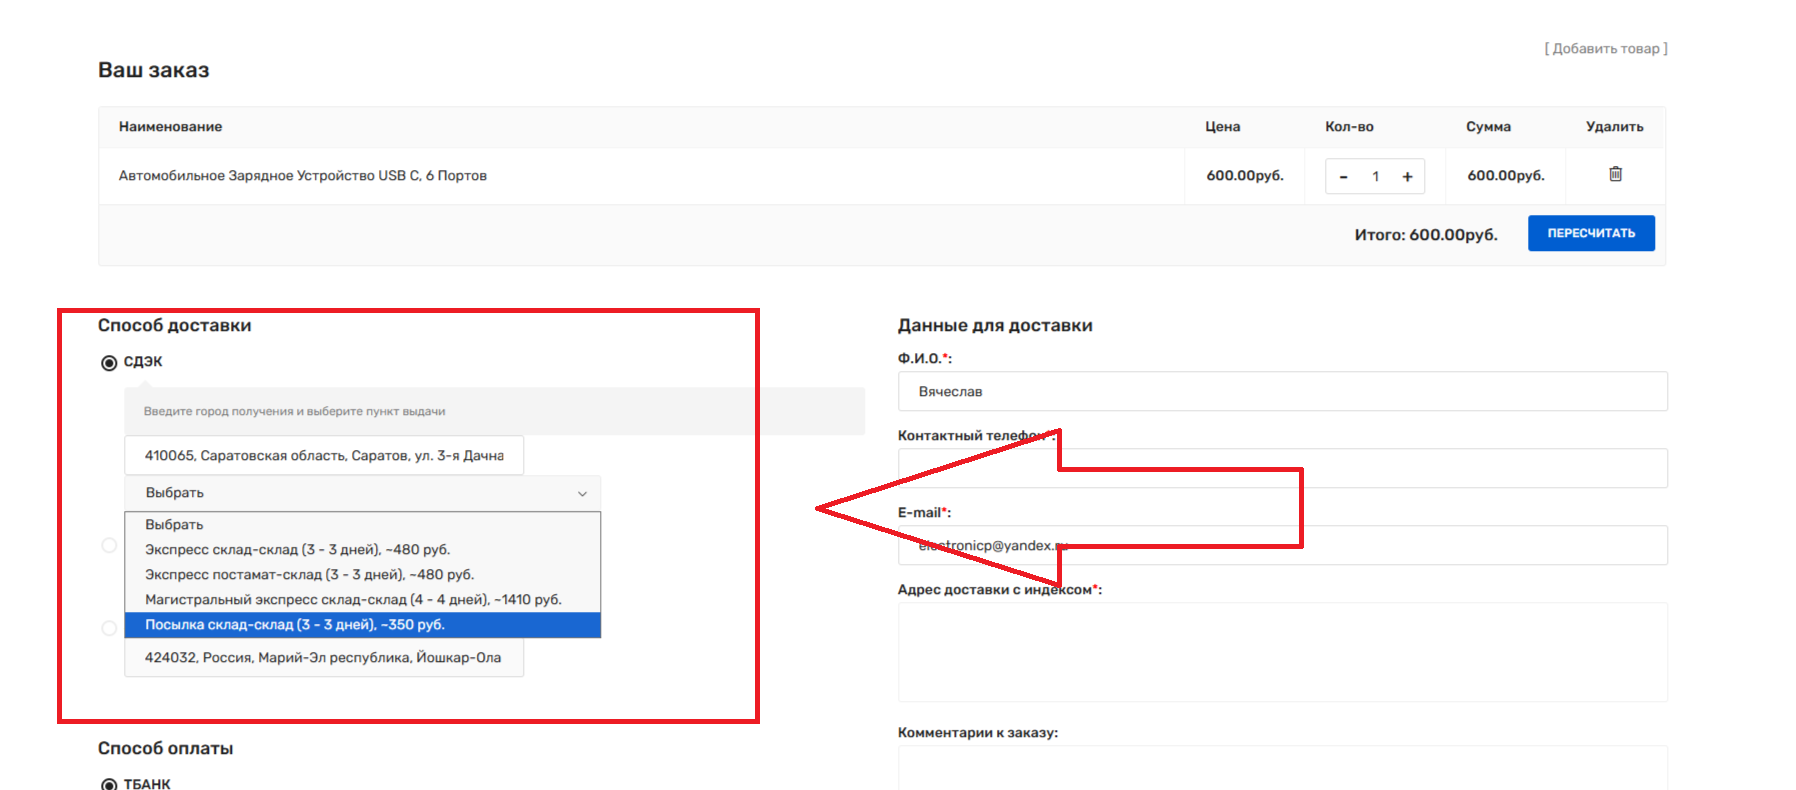Select the blank Выбрать option in list

[174, 525]
